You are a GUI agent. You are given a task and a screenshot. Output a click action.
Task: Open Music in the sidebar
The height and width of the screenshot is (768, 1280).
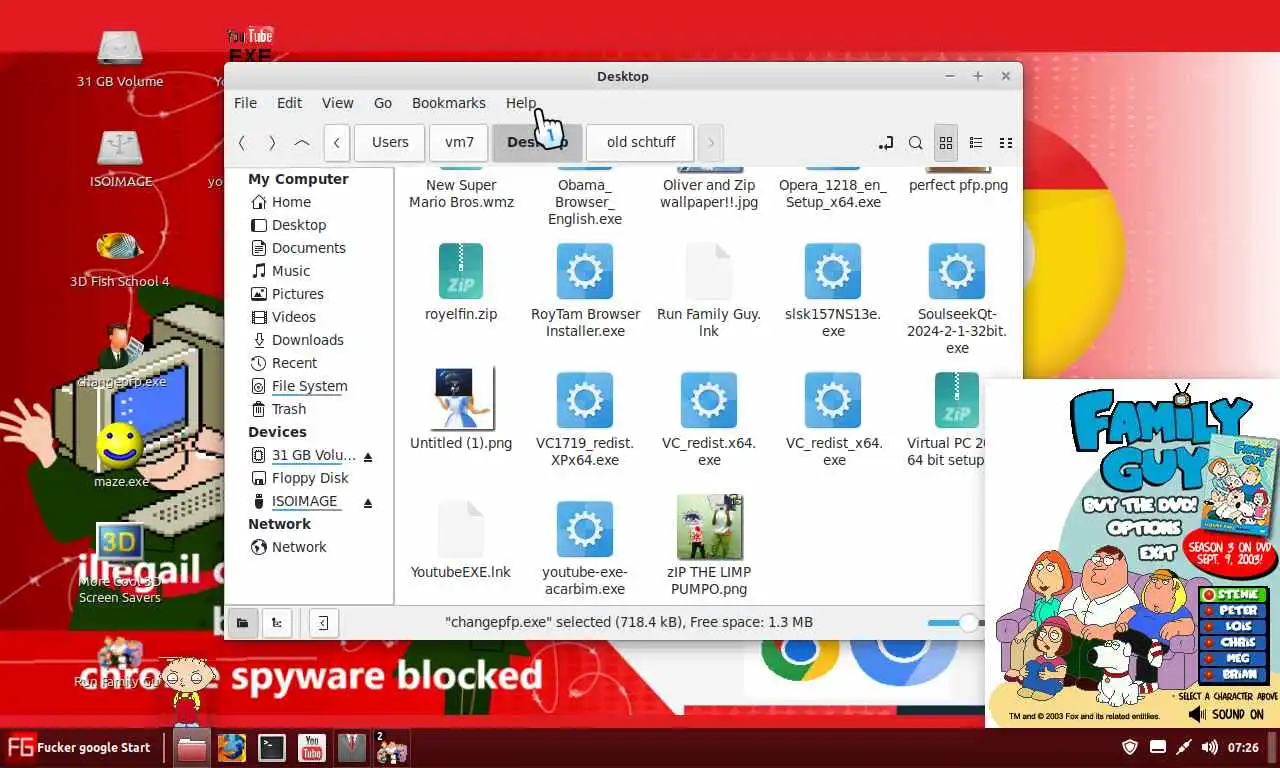pos(291,271)
